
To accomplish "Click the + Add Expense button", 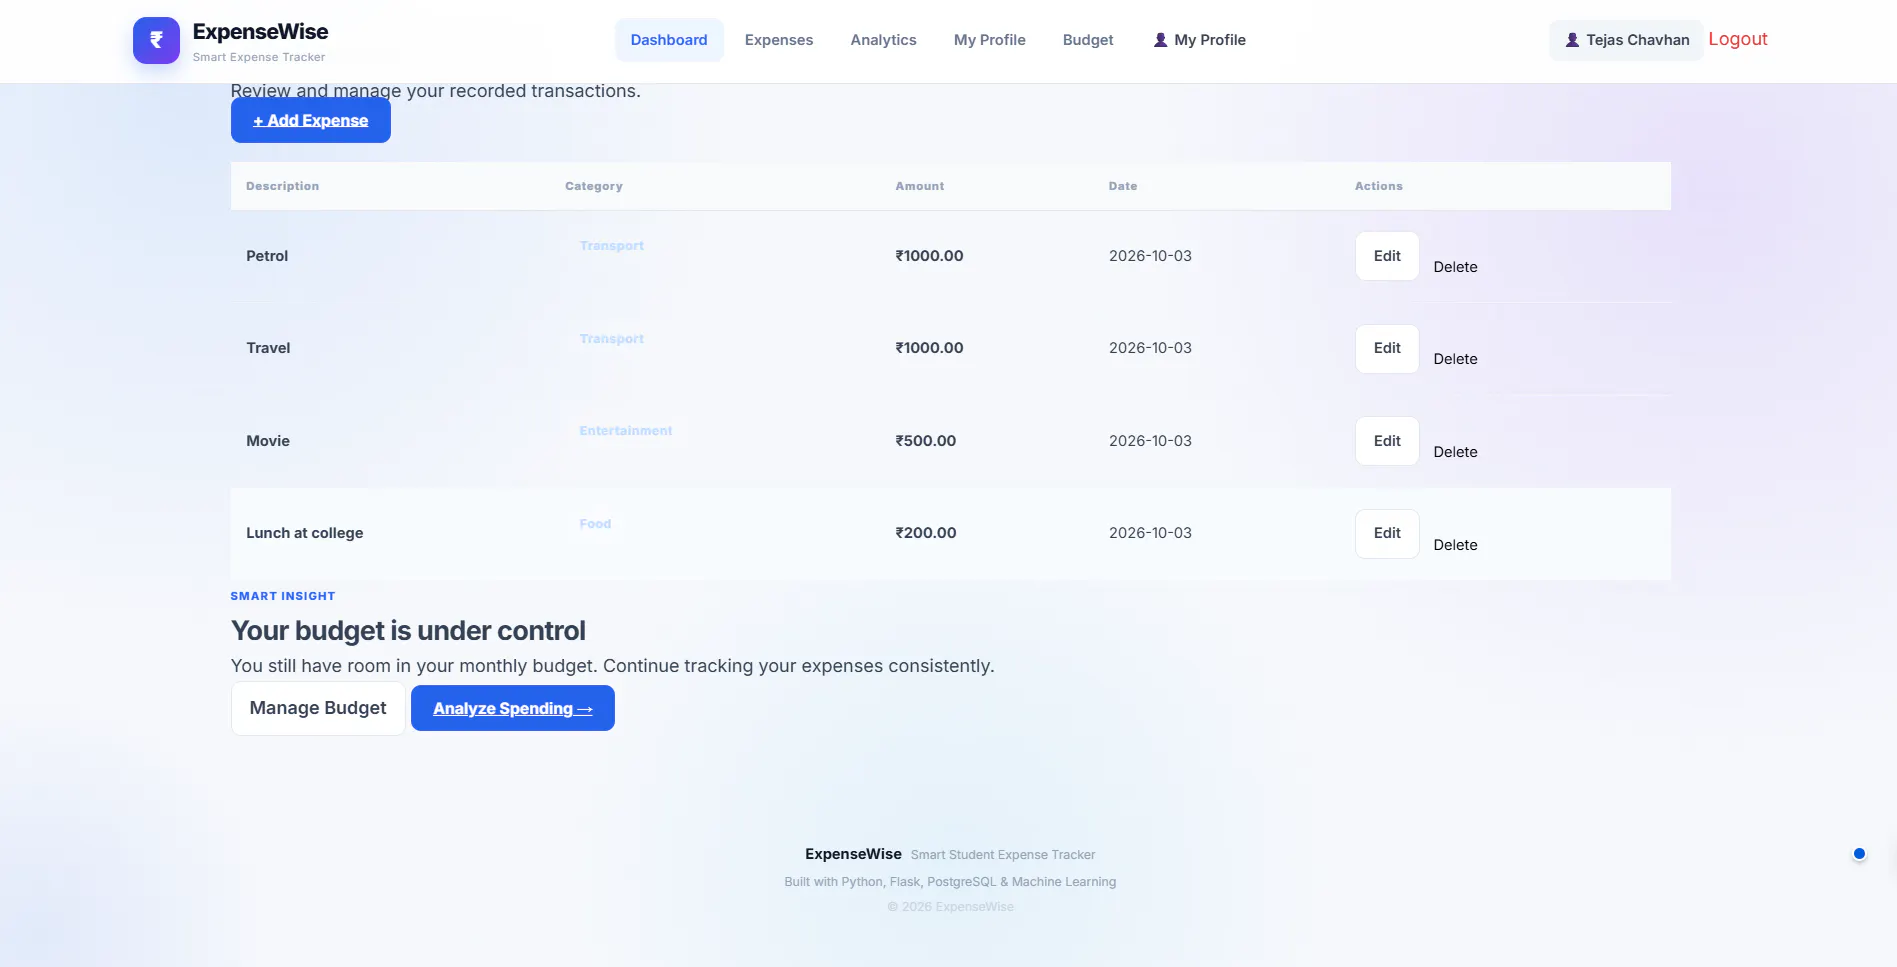I will click(x=311, y=120).
